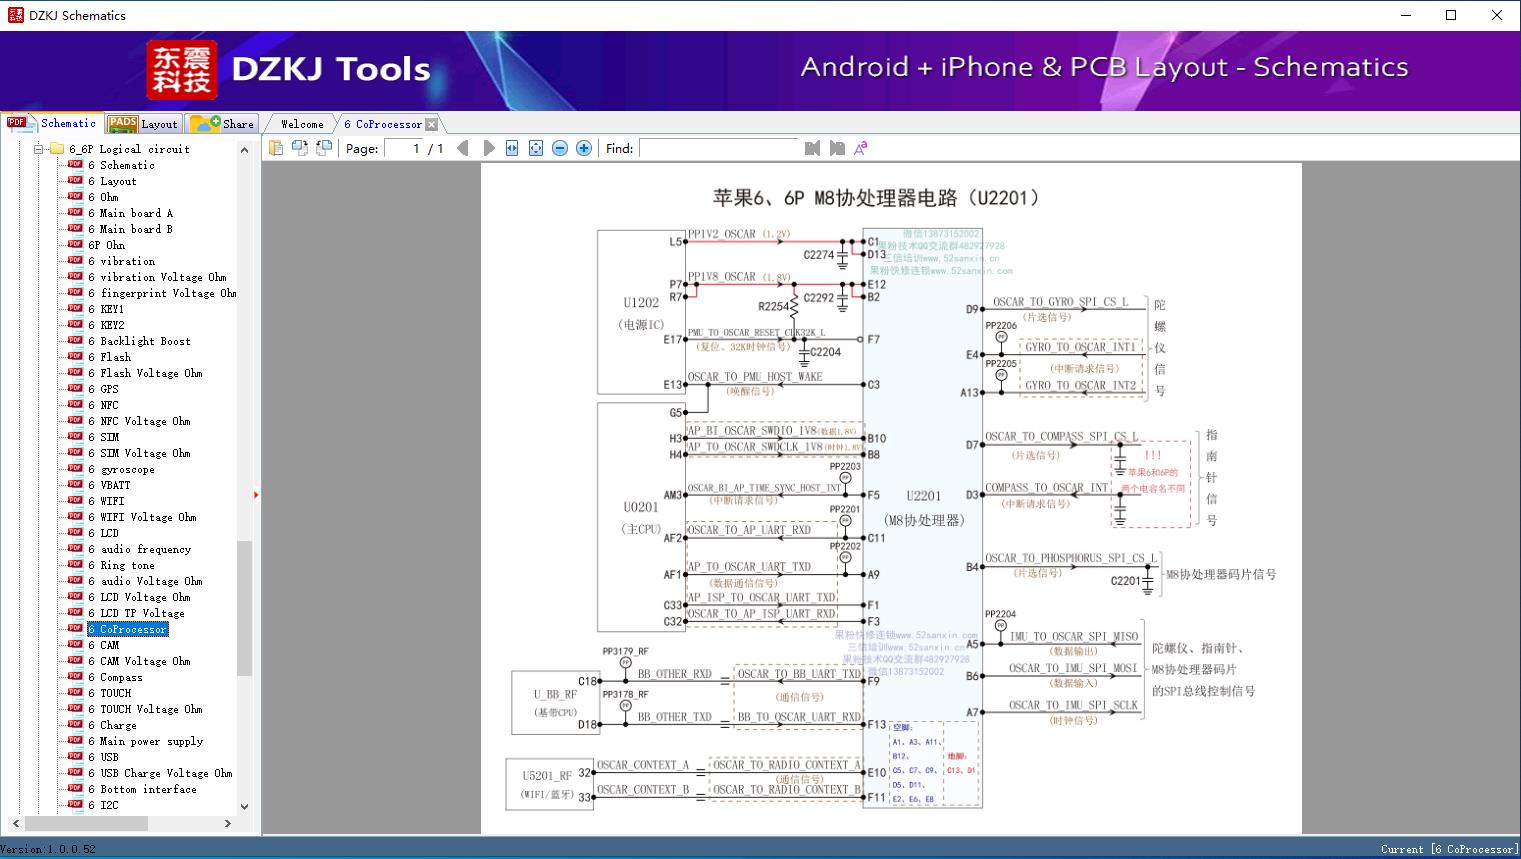
Task: Open the 6 WIFI item
Action: 106,501
